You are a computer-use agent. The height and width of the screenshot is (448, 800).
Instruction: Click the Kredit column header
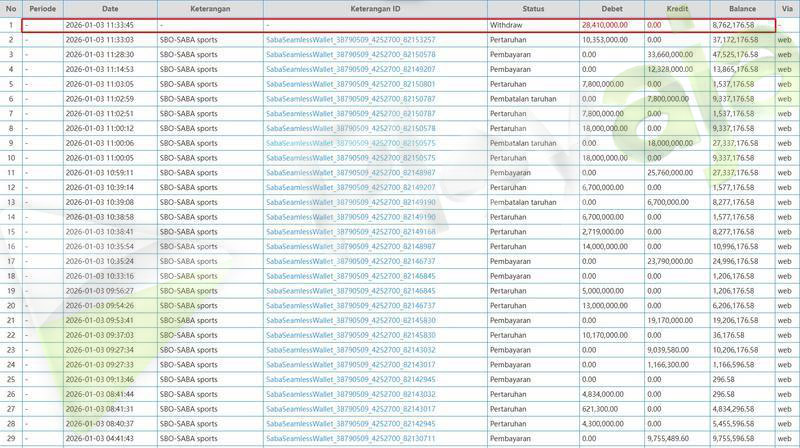click(677, 7)
